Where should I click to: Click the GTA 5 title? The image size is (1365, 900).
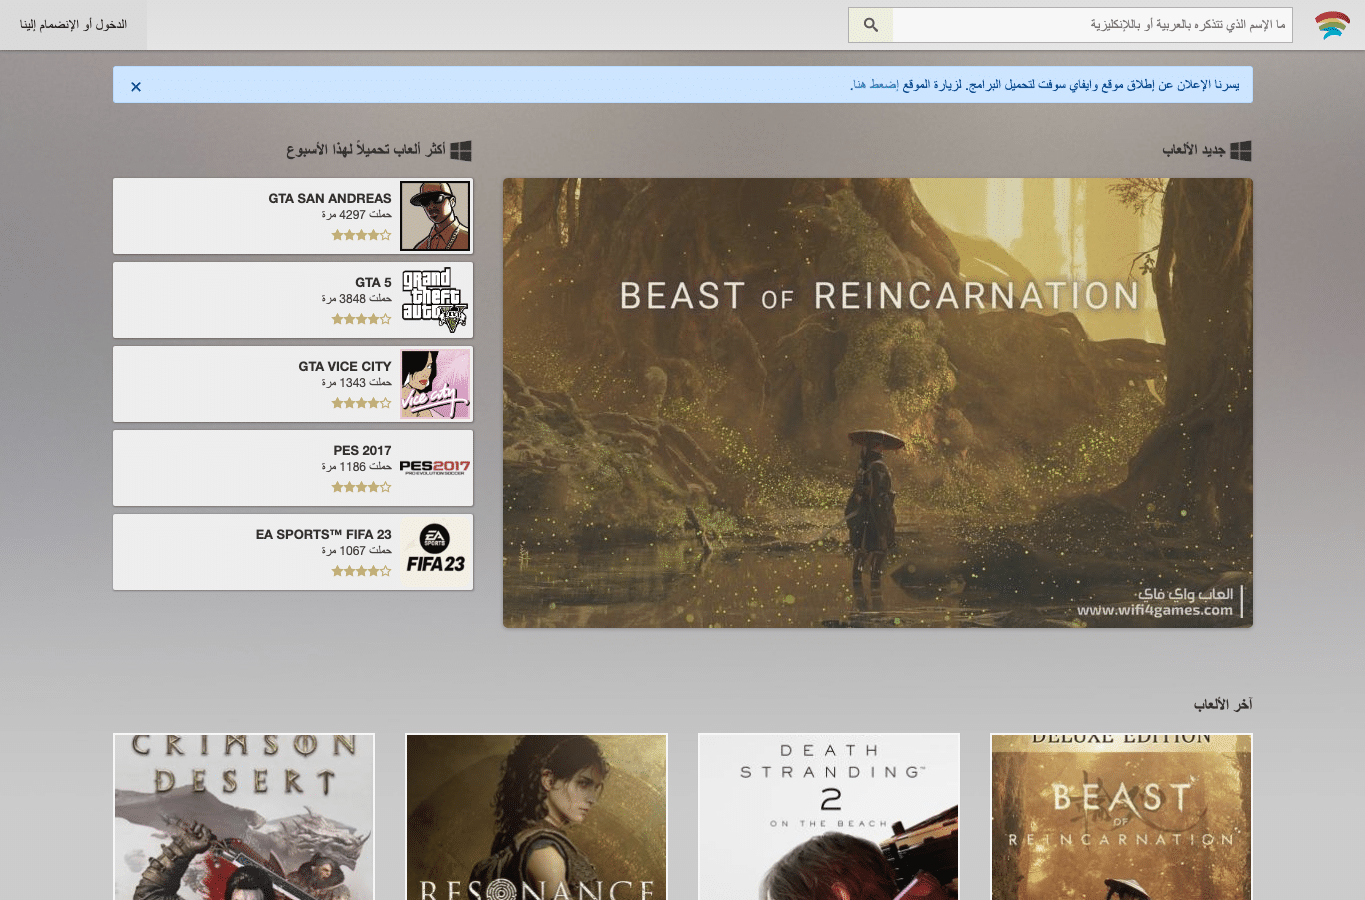373,282
